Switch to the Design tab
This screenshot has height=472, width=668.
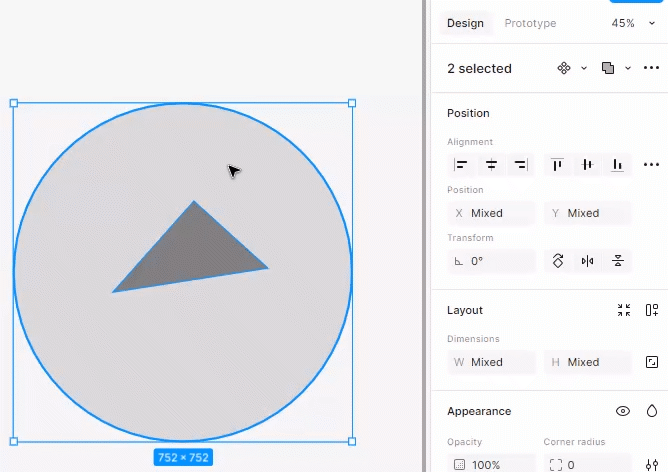[465, 23]
